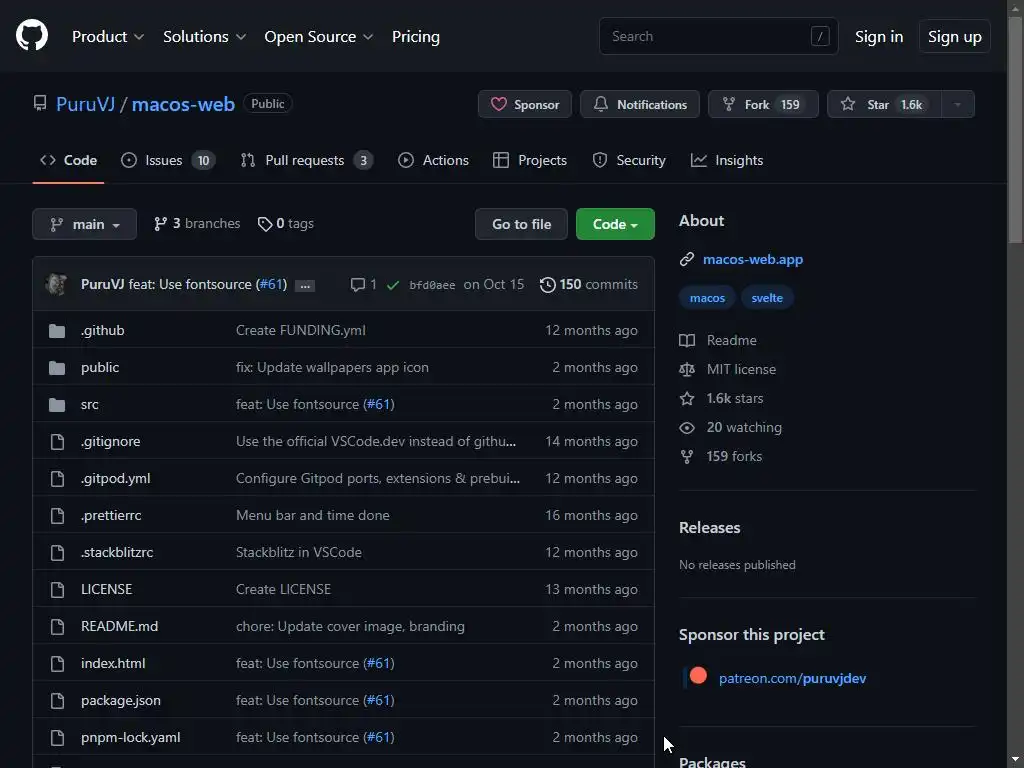Focus the Search input field
Viewport: 1024px width, 768px height.
tap(718, 37)
